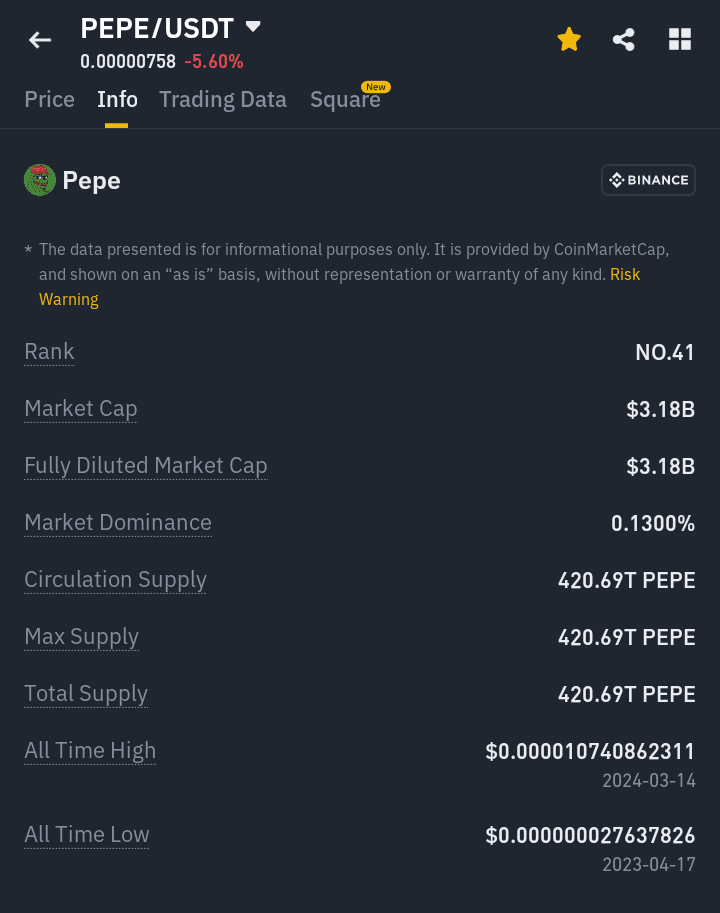The height and width of the screenshot is (913, 720).
Task: Select the Pepe coin logo
Action: tap(39, 180)
